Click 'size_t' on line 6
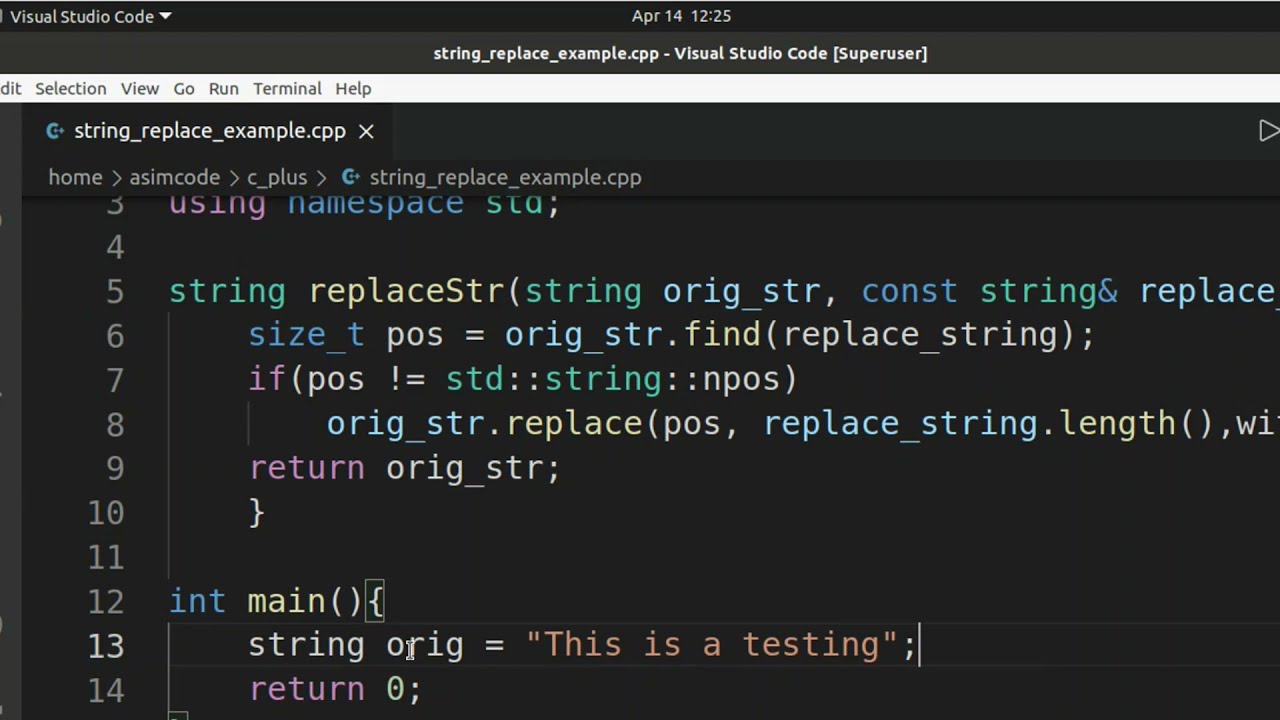Image resolution: width=1280 pixels, height=720 pixels. 306,335
